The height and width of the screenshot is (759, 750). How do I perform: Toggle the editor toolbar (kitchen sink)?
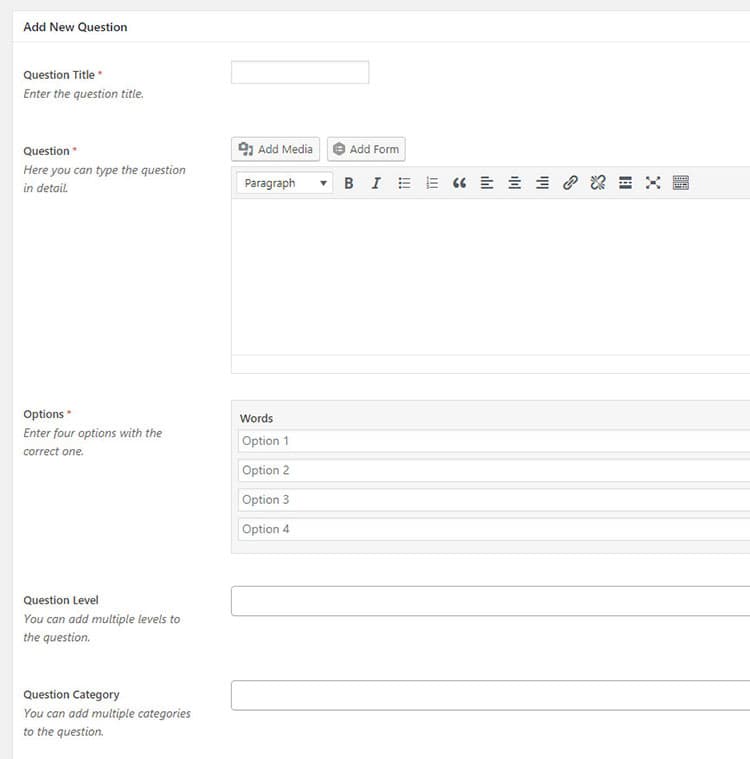[x=681, y=183]
